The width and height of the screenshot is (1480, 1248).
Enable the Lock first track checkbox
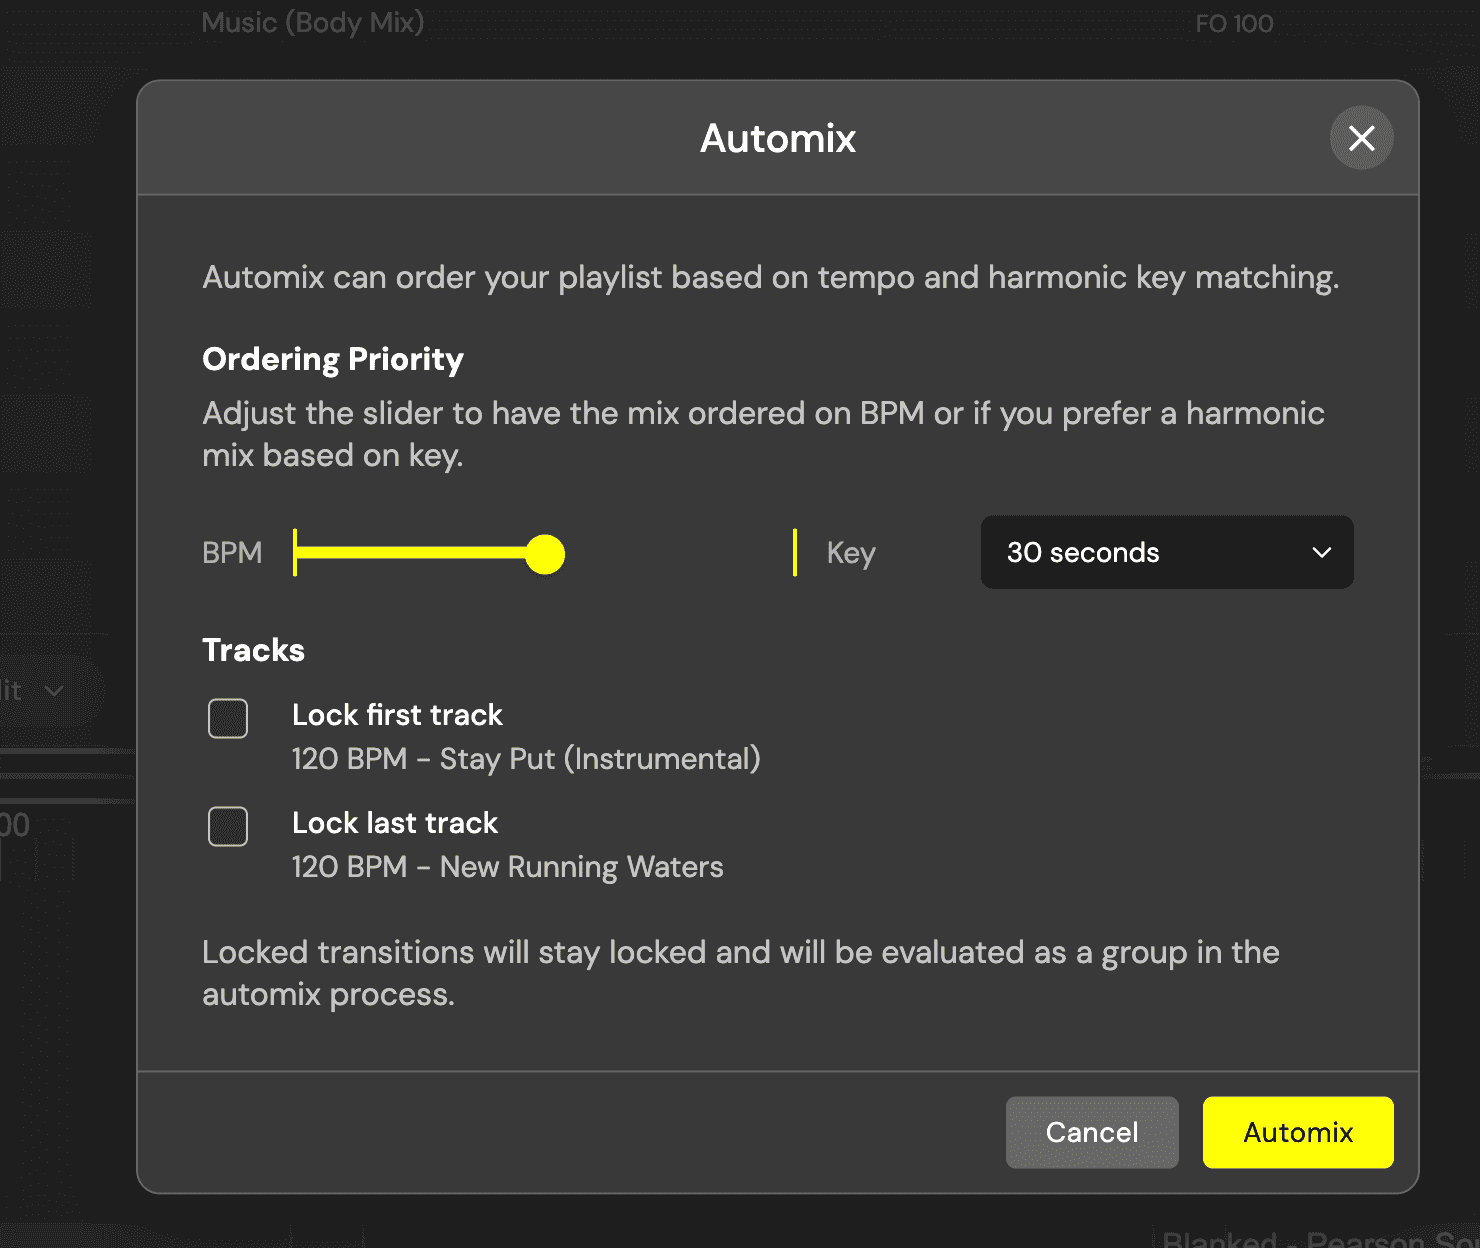228,718
